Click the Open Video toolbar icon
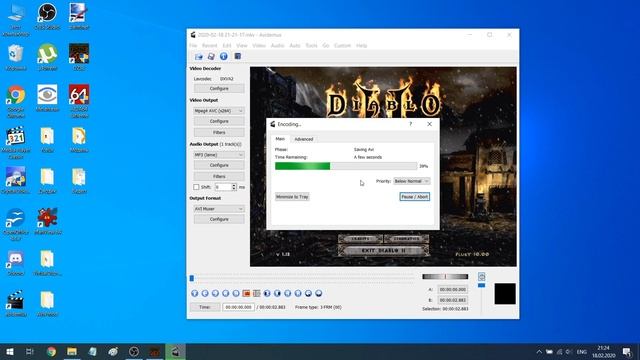Image resolution: width=640 pixels, height=360 pixels. (x=199, y=56)
